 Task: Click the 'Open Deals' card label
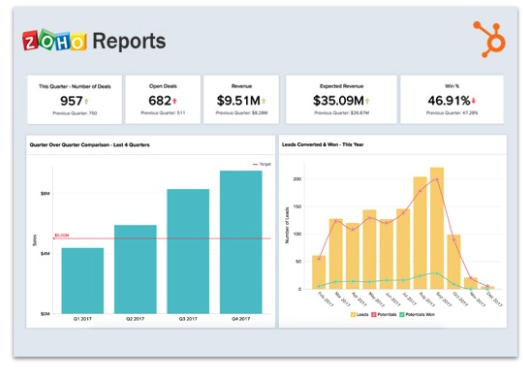(163, 86)
